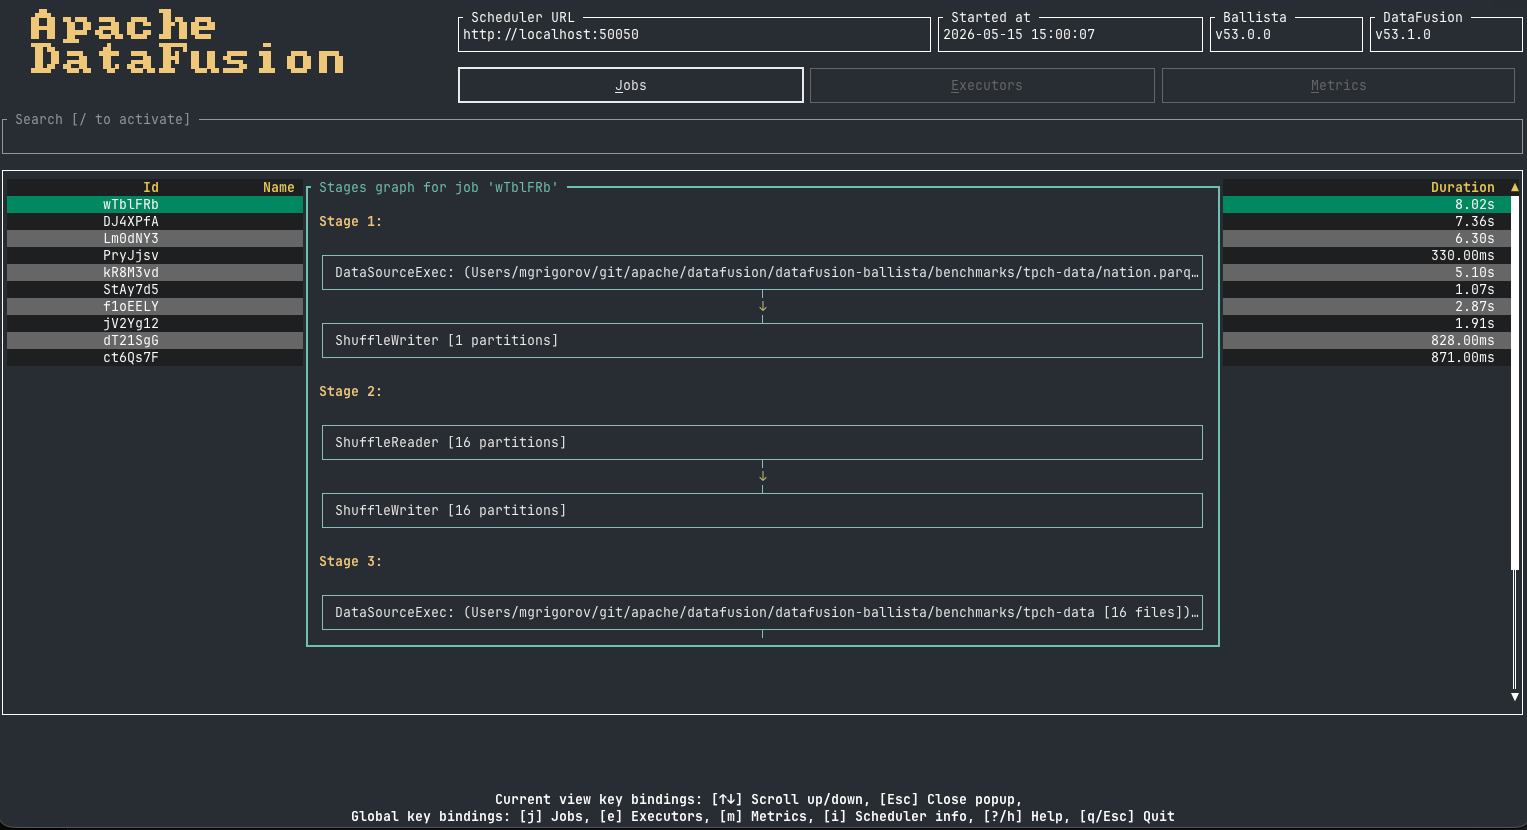Click the nation.parquet DataSourceExec node

pos(762,272)
